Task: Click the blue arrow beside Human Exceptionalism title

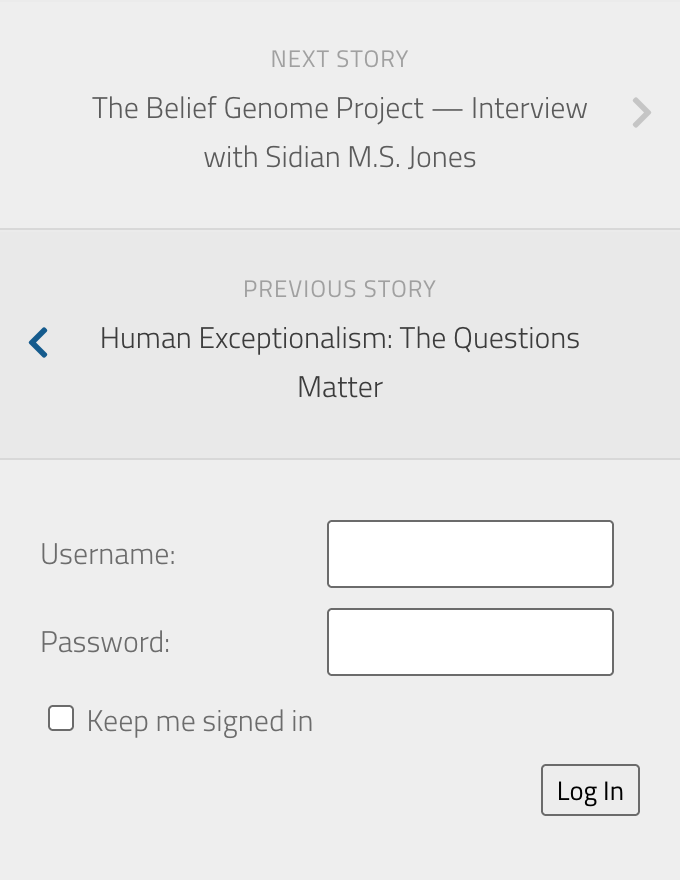Action: pyautogui.click(x=38, y=341)
